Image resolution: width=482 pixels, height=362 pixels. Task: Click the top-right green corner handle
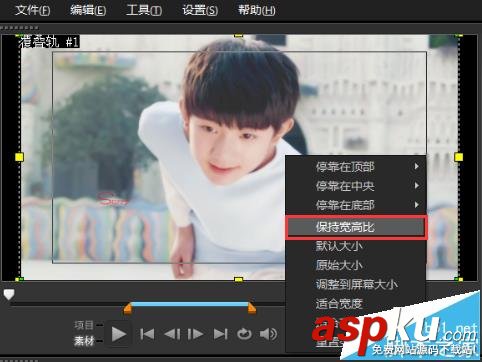coord(459,35)
